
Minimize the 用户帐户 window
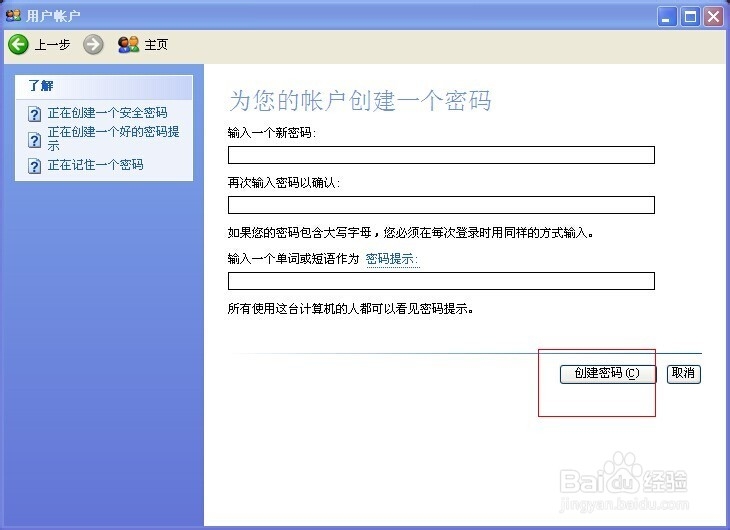point(667,17)
